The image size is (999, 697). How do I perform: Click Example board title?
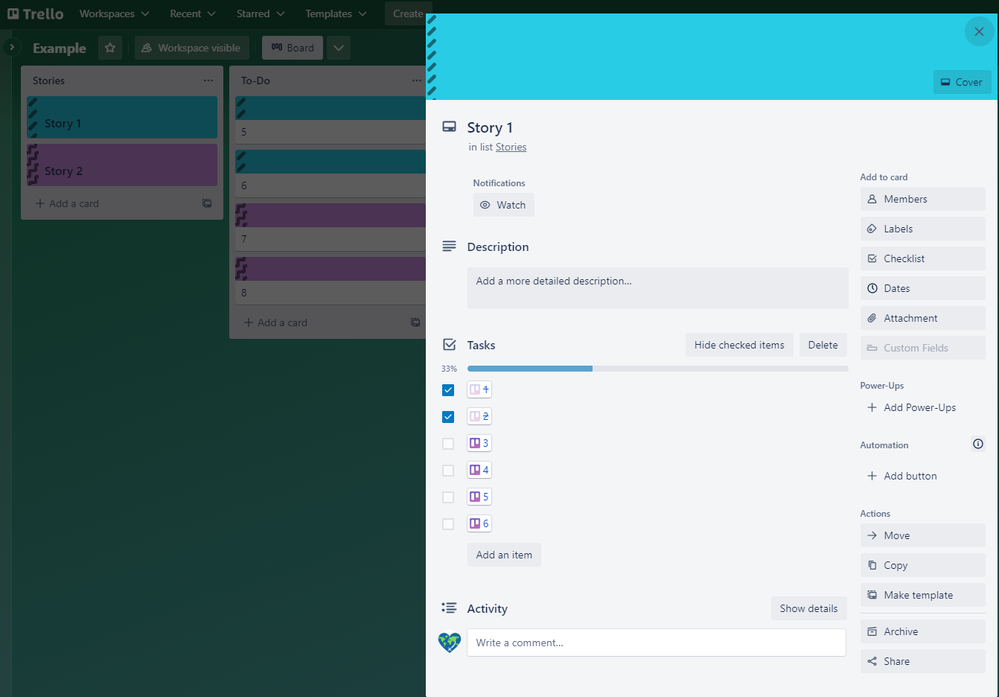tap(59, 48)
